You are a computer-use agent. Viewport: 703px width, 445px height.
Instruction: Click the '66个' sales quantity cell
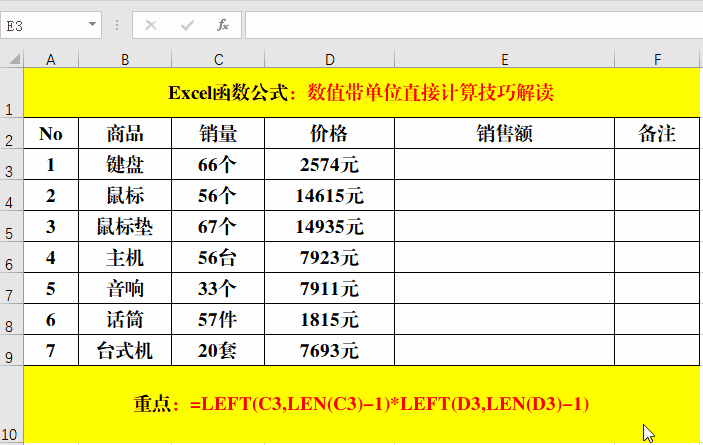(218, 164)
